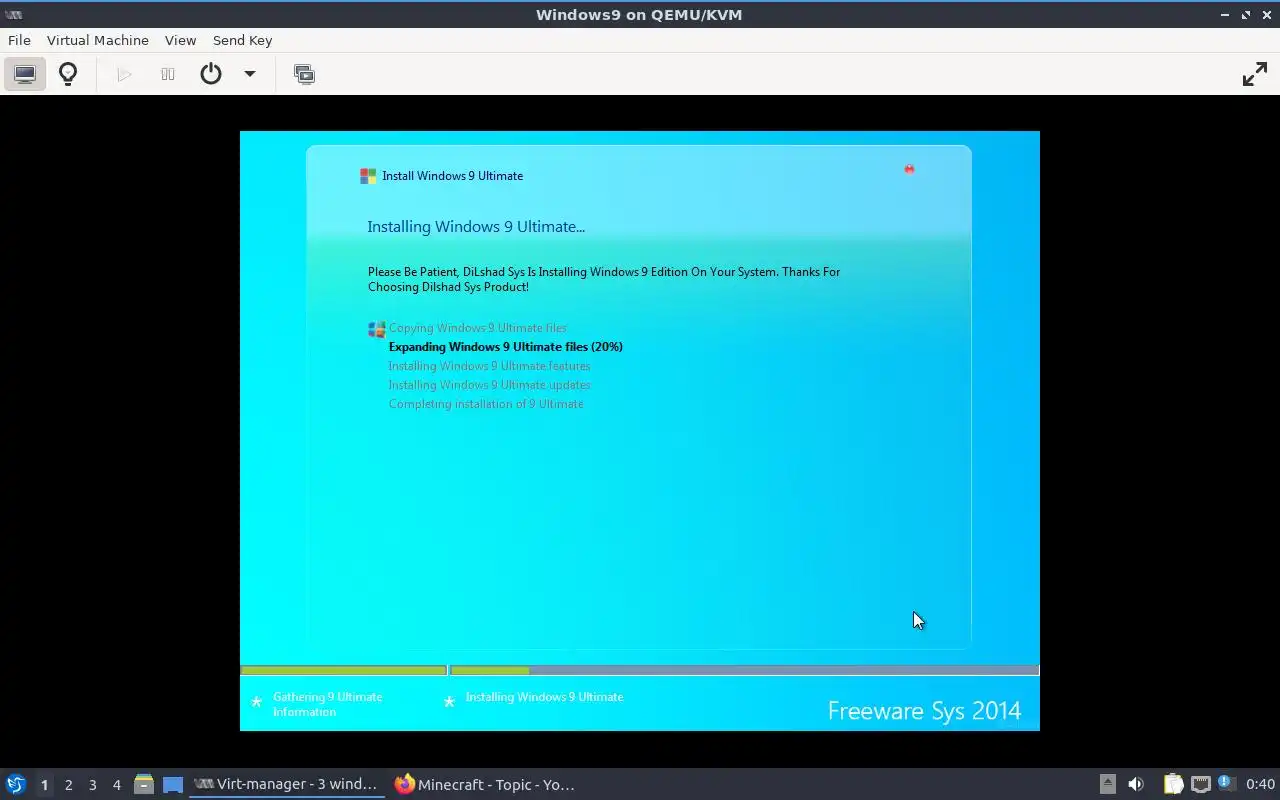Screen dimensions: 1280x800
Task: Click 'Installing Windows 9 Ultimate features' step
Action: 489,366
